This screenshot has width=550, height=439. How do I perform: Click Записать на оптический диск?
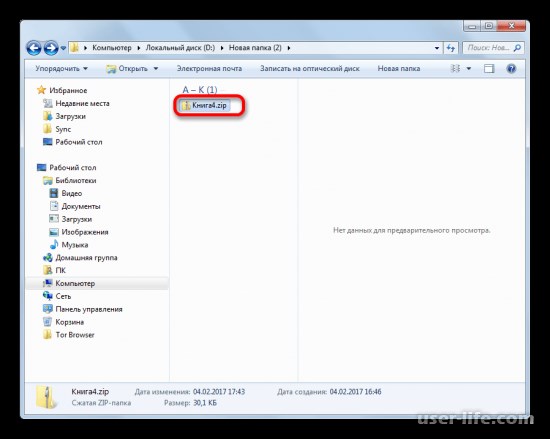(x=310, y=69)
